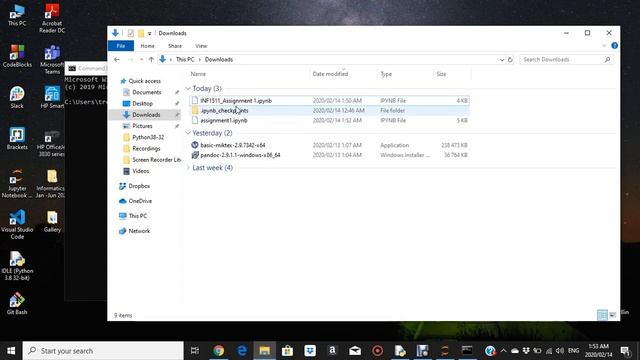The image size is (640, 360).
Task: Switch to Command Prompt taskbar icon
Action: [x=467, y=351]
